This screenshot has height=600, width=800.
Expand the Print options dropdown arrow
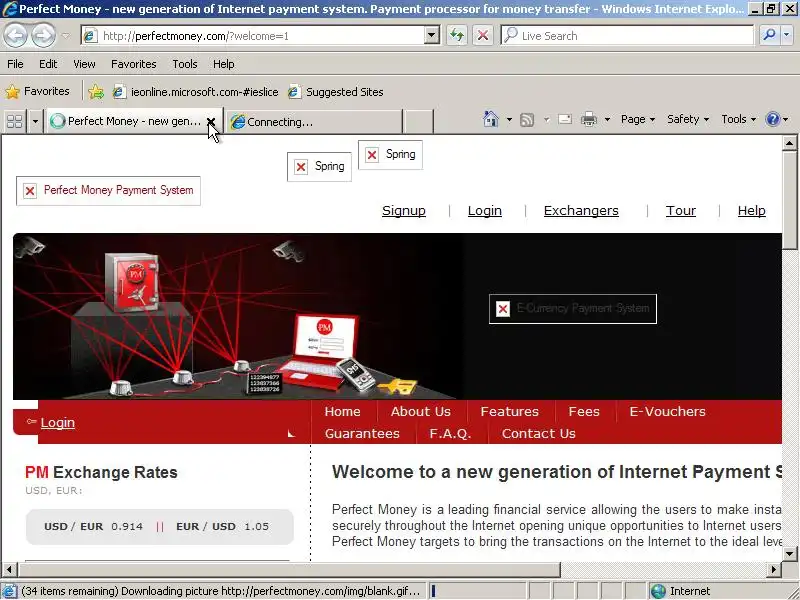tap(607, 119)
